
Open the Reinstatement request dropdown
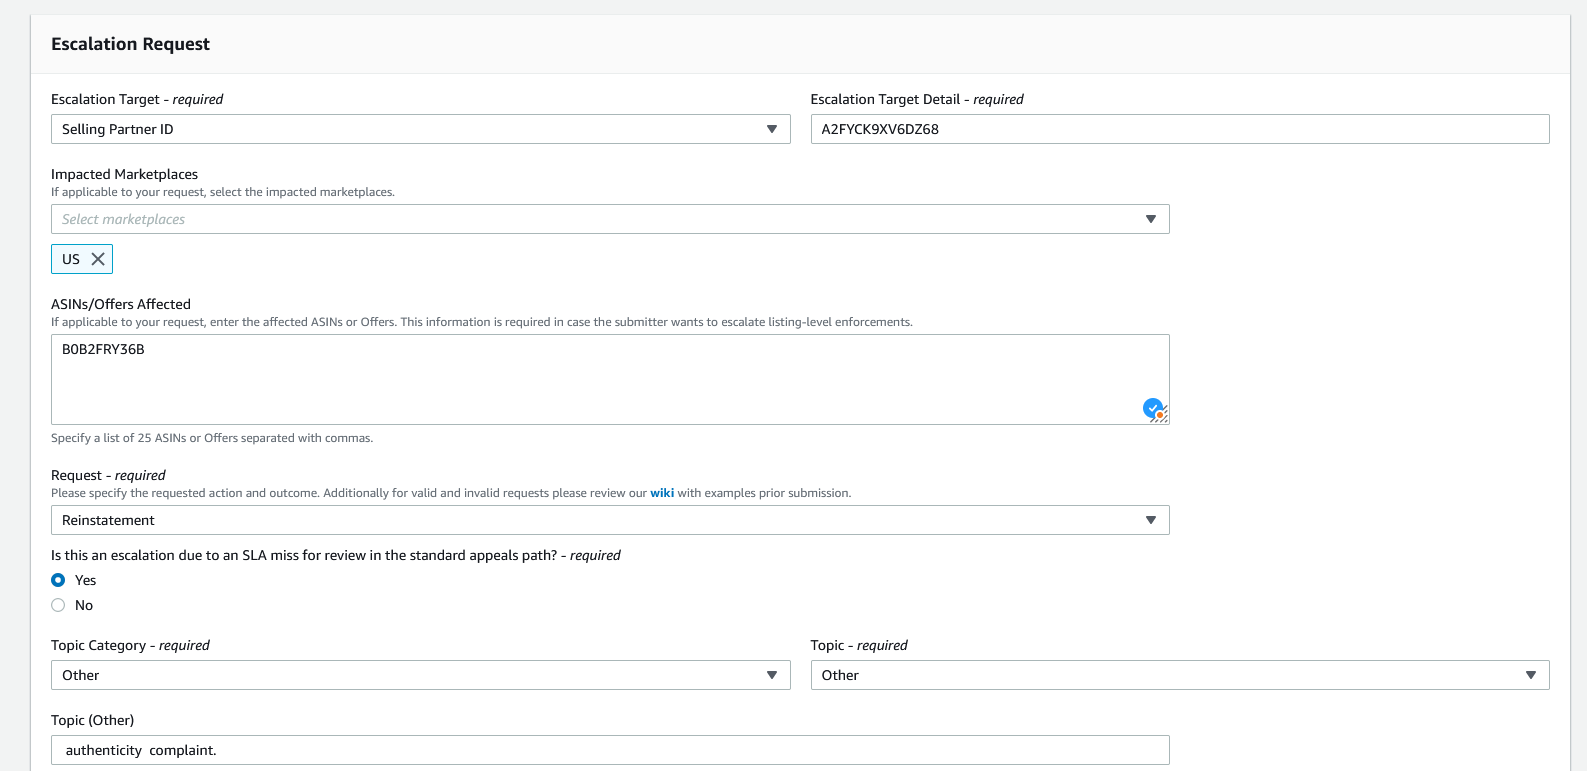tap(600, 520)
